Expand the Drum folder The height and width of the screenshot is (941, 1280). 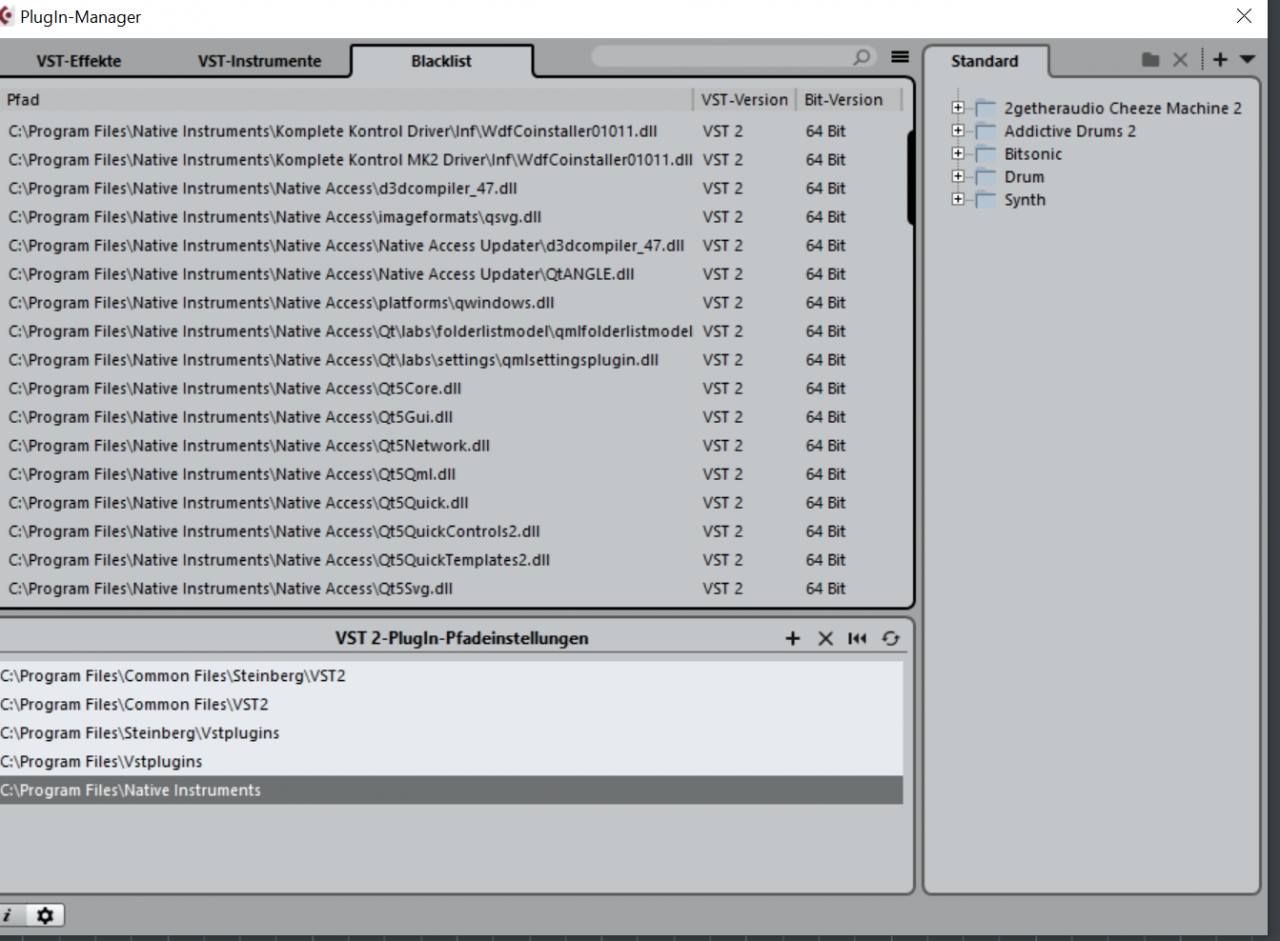(958, 177)
